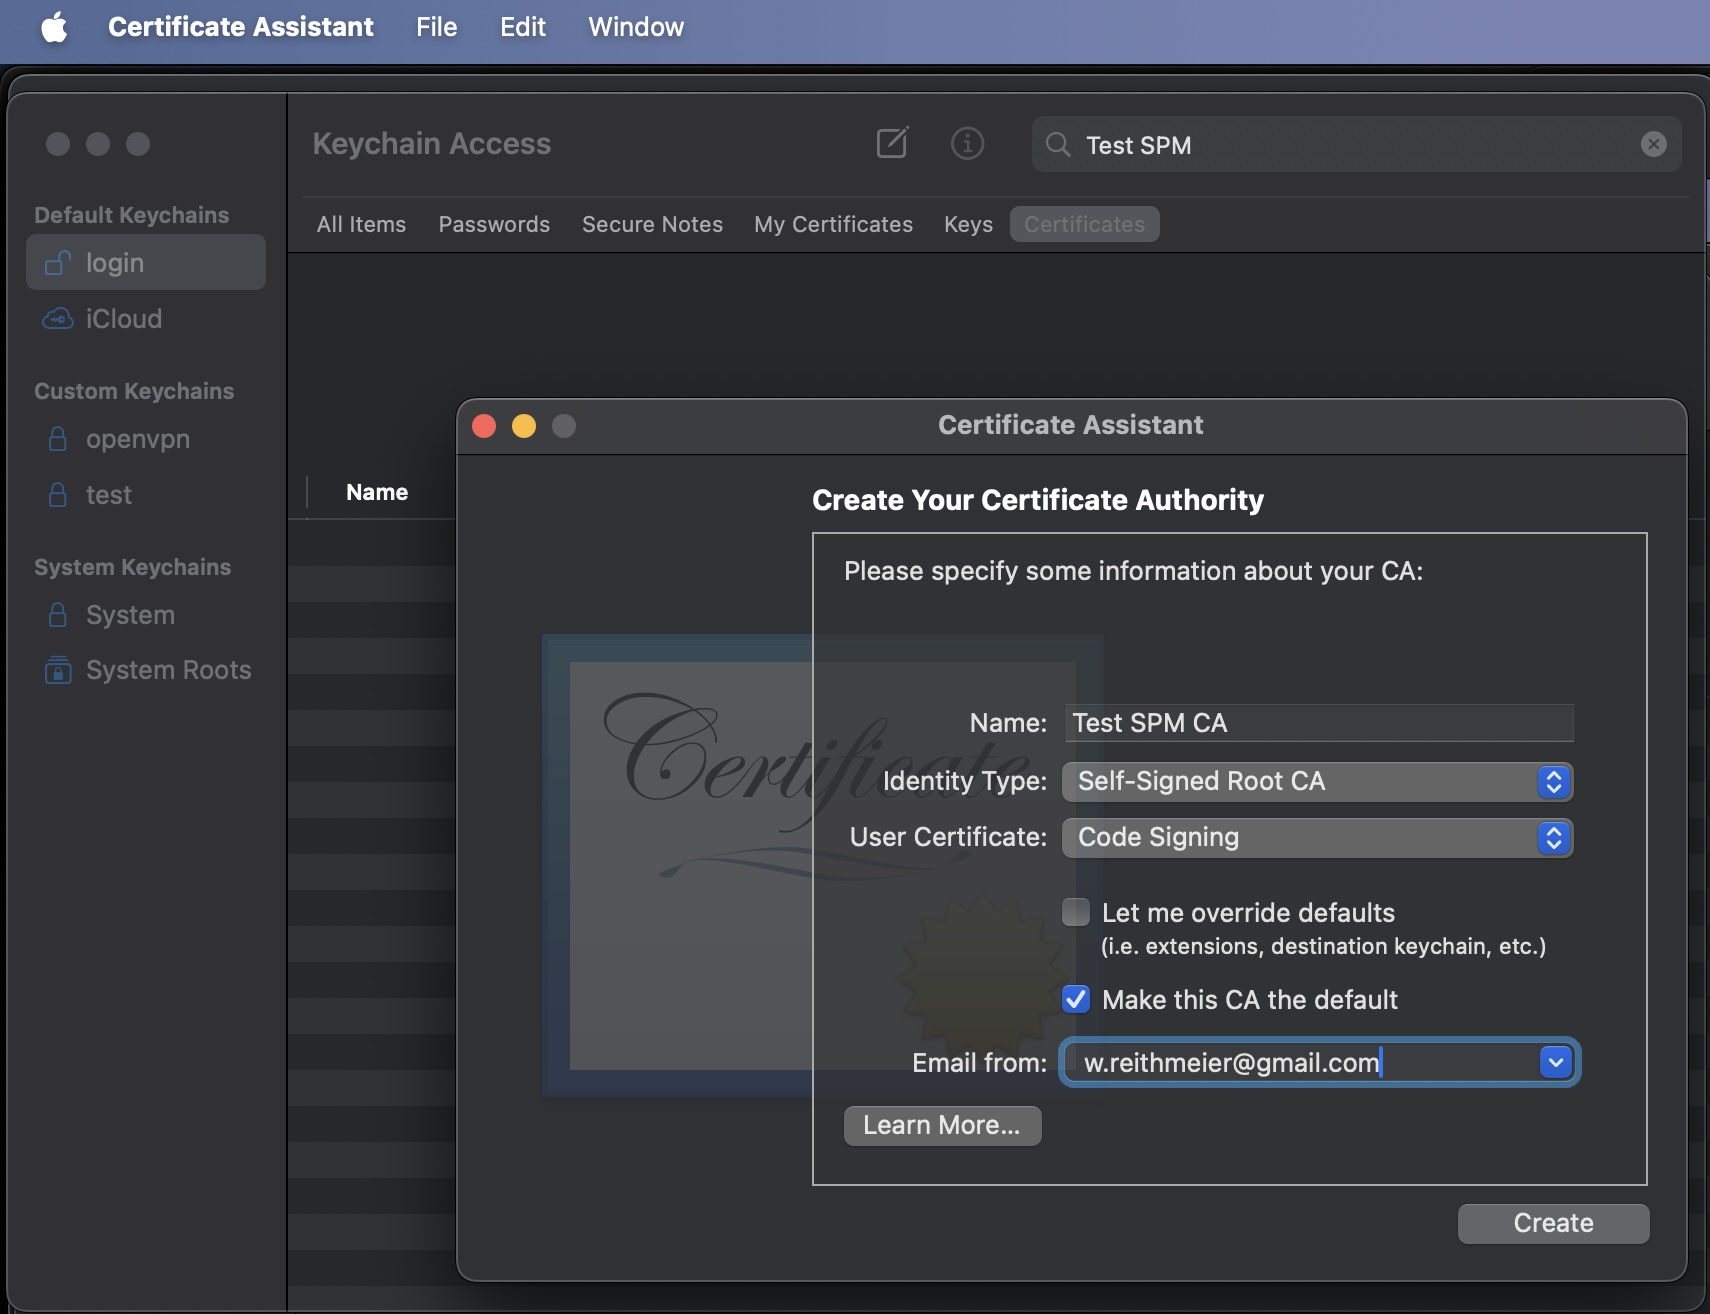This screenshot has height=1314, width=1710.
Task: Select the test custom keychain
Action: coord(146,495)
